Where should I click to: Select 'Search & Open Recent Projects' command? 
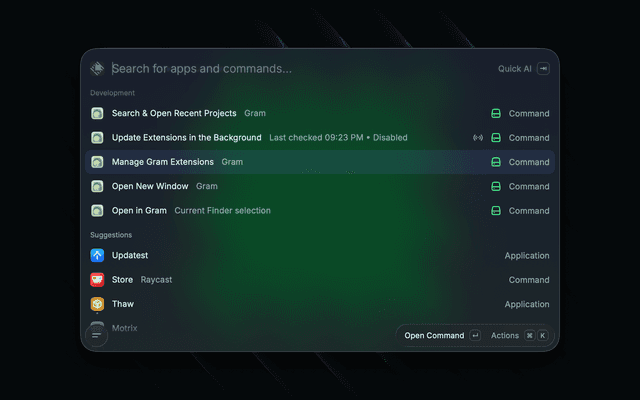320,113
